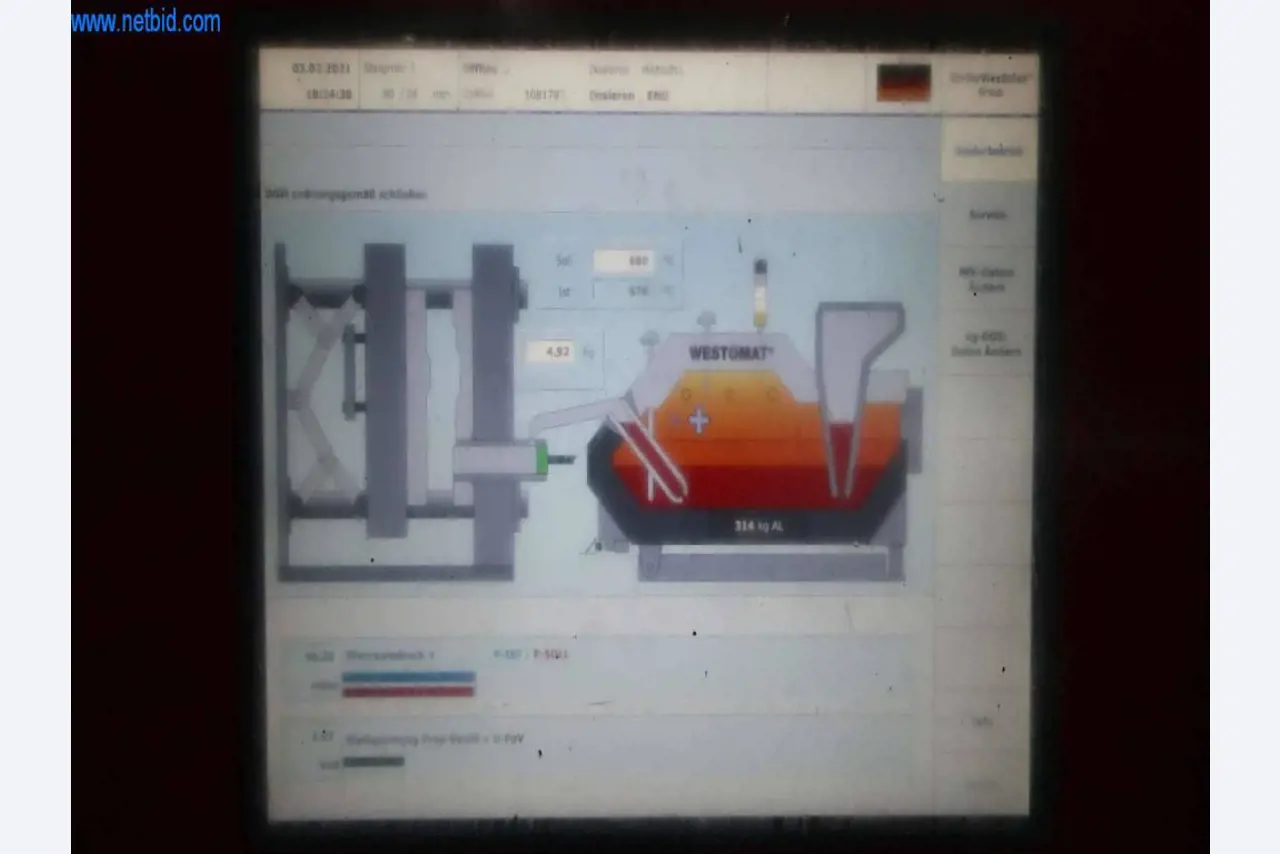Click the StrikoWestofen Group logo button
Viewport: 1280px width, 854px height.
(990, 83)
